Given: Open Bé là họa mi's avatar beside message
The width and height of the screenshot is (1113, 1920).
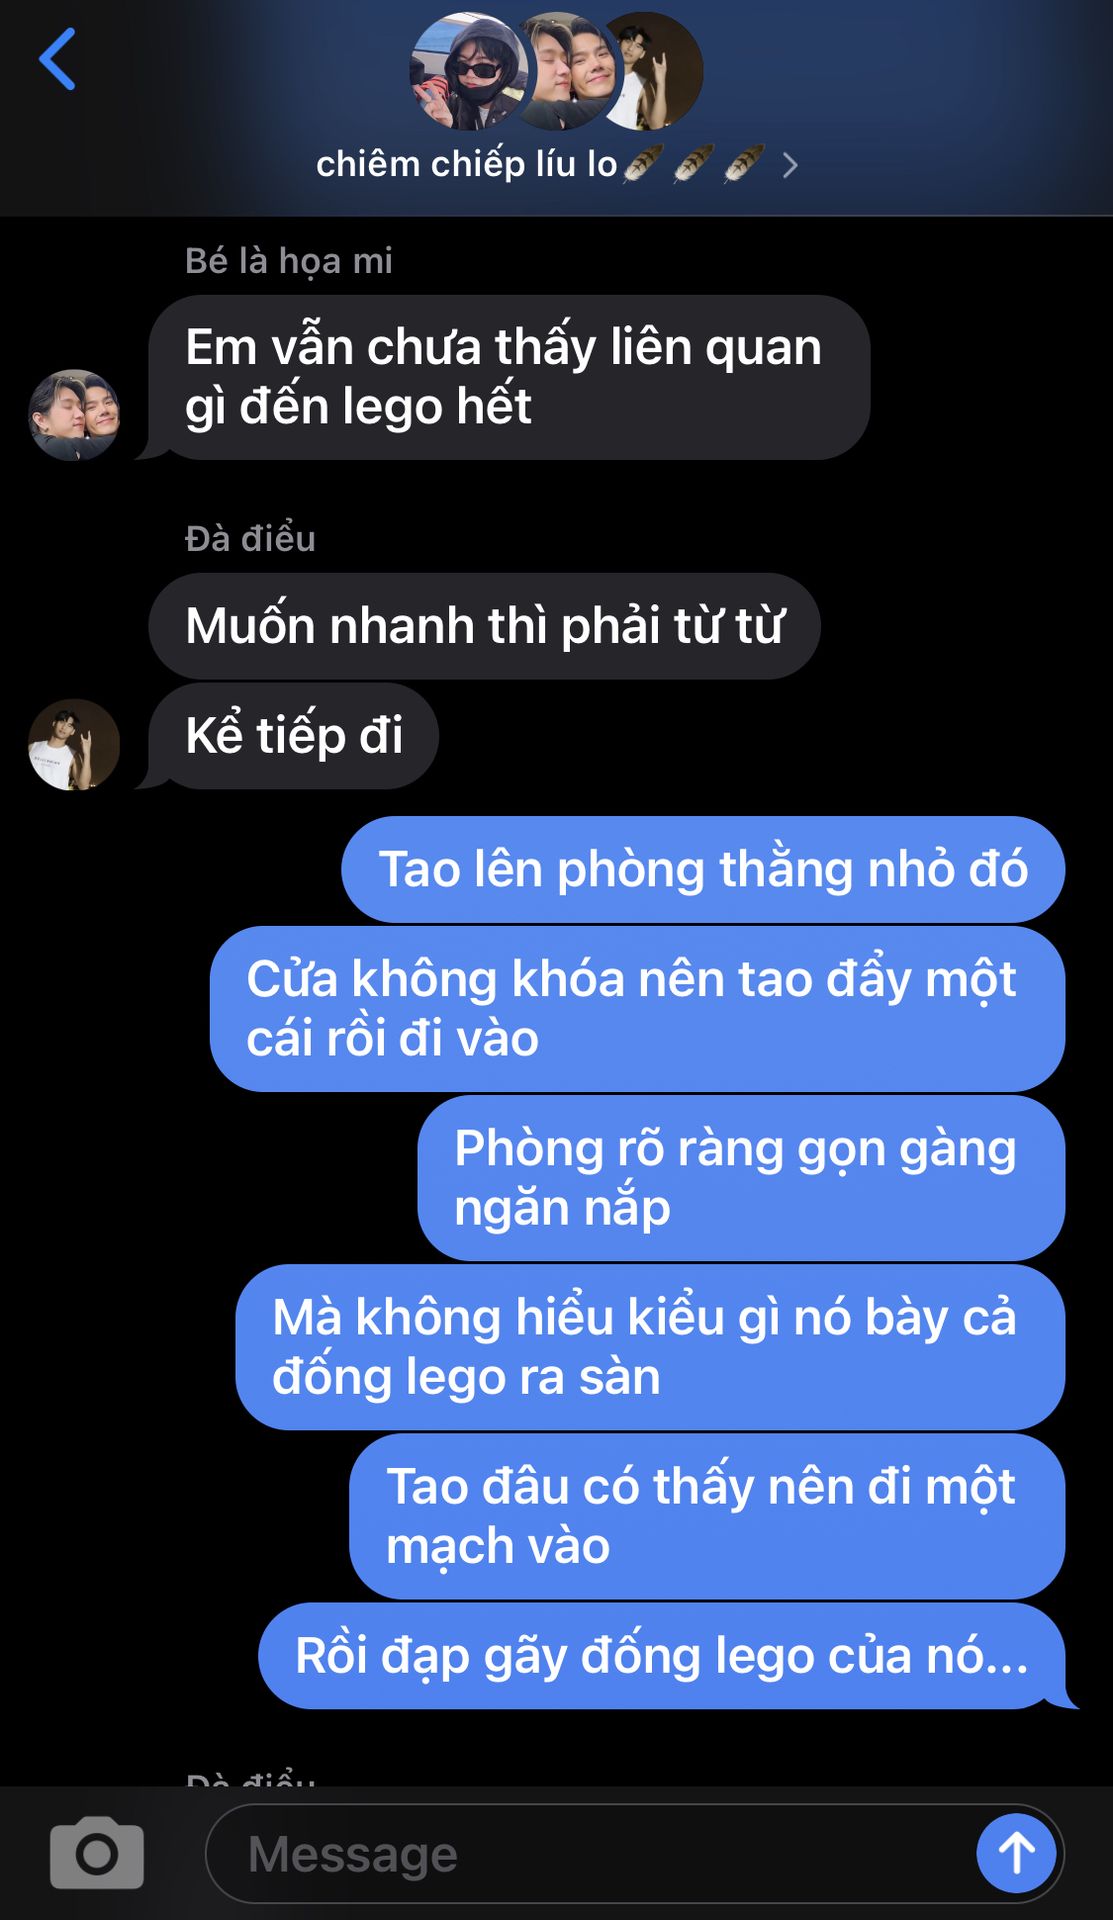Looking at the screenshot, I should click(74, 415).
